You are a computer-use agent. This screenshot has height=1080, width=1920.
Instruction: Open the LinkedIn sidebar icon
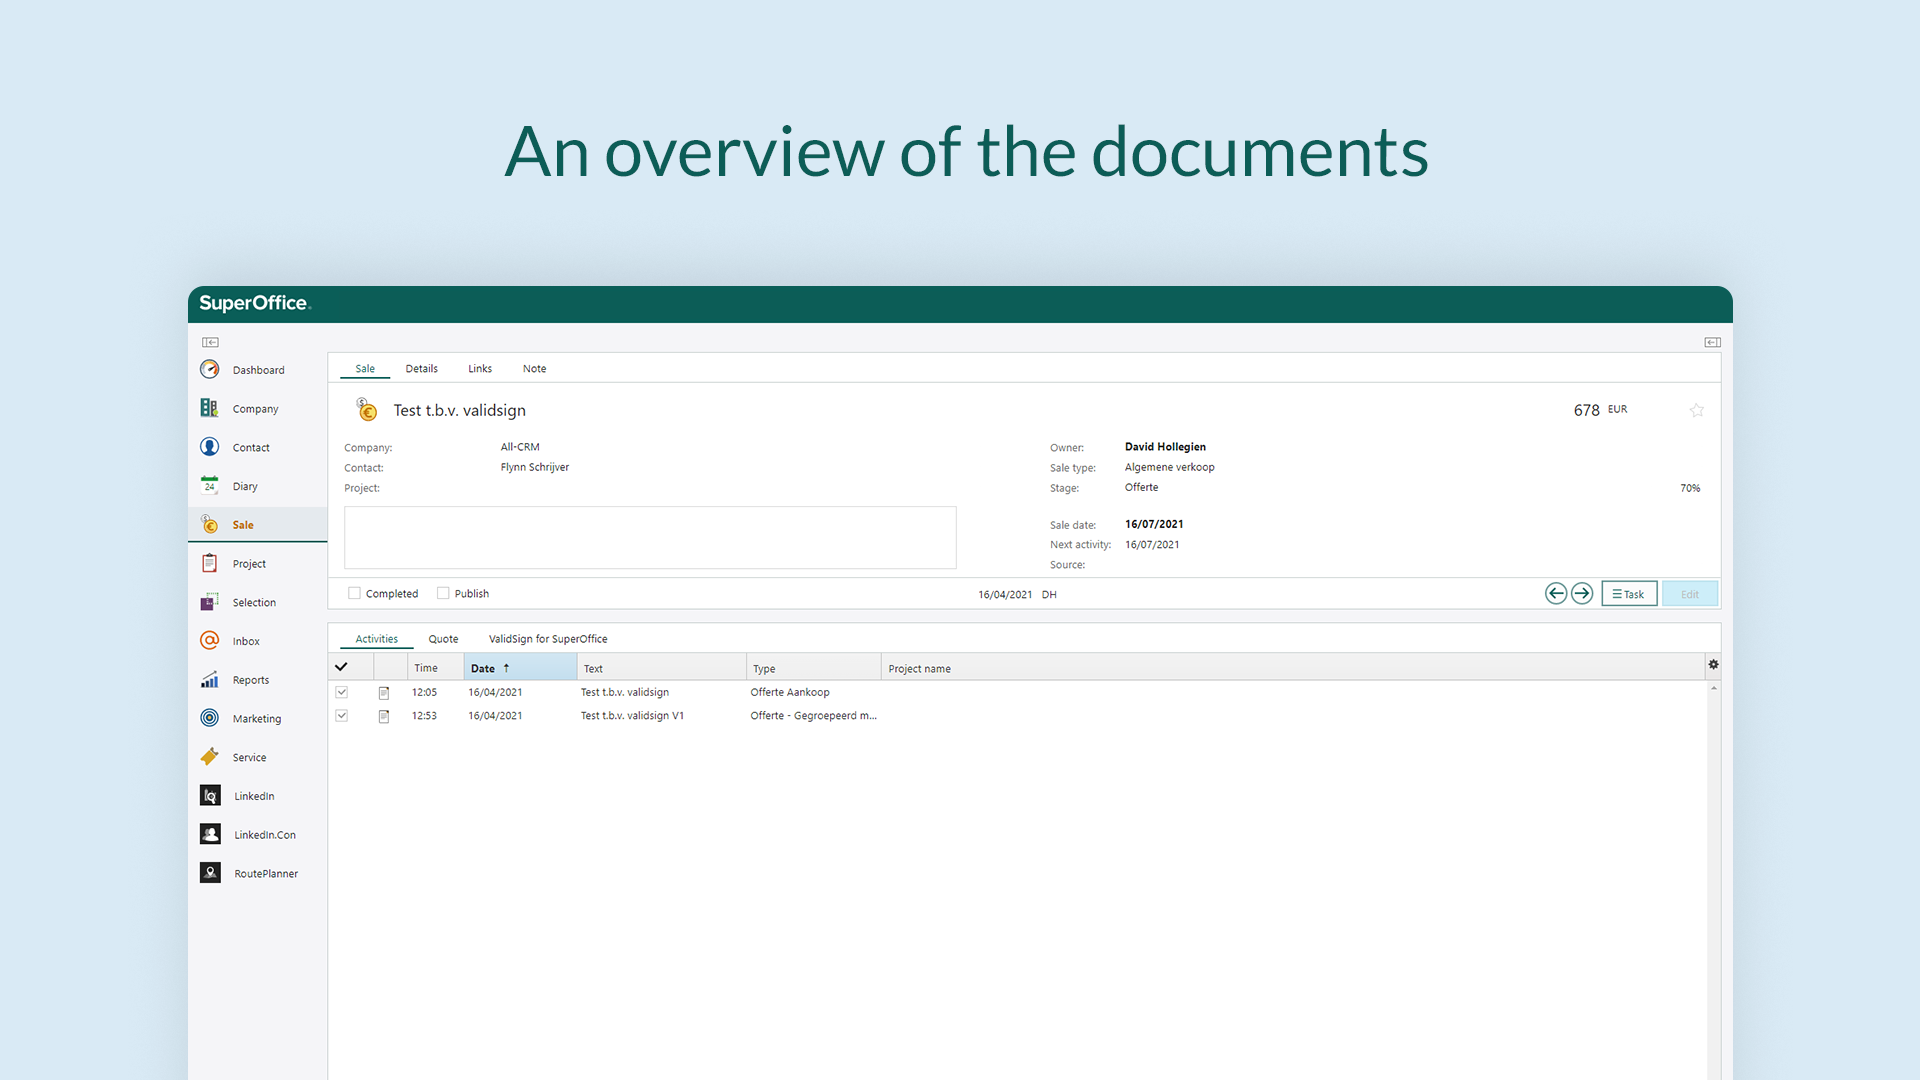coord(210,796)
